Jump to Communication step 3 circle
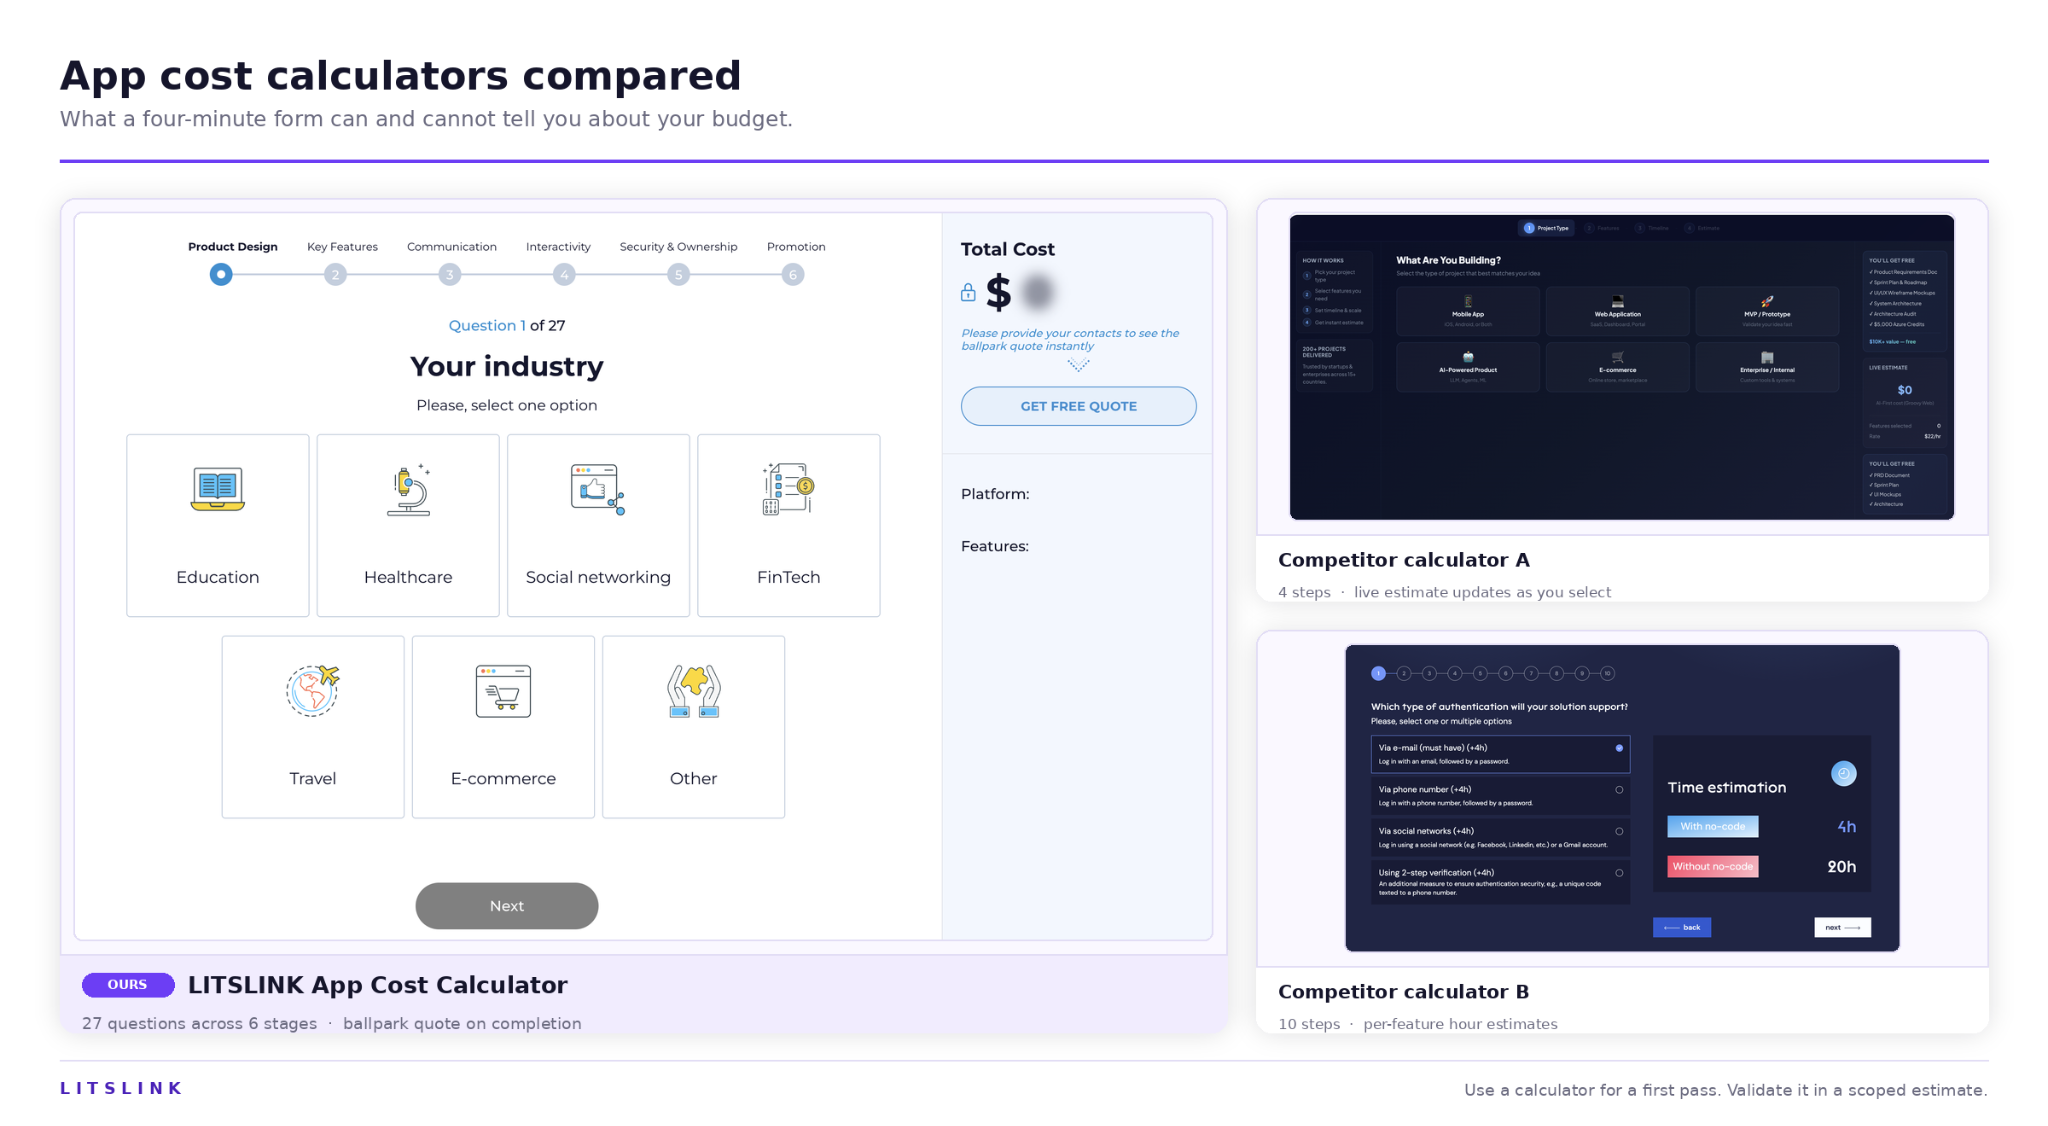 [450, 274]
